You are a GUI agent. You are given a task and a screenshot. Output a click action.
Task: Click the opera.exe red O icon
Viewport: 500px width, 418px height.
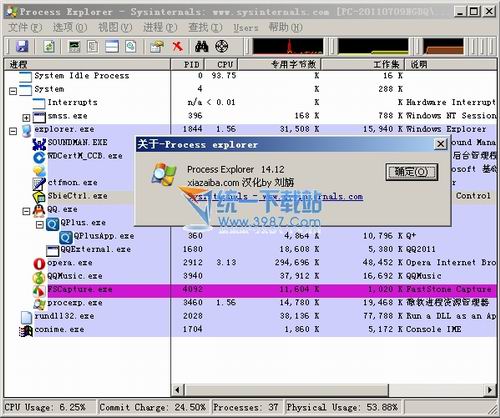[x=39, y=264]
